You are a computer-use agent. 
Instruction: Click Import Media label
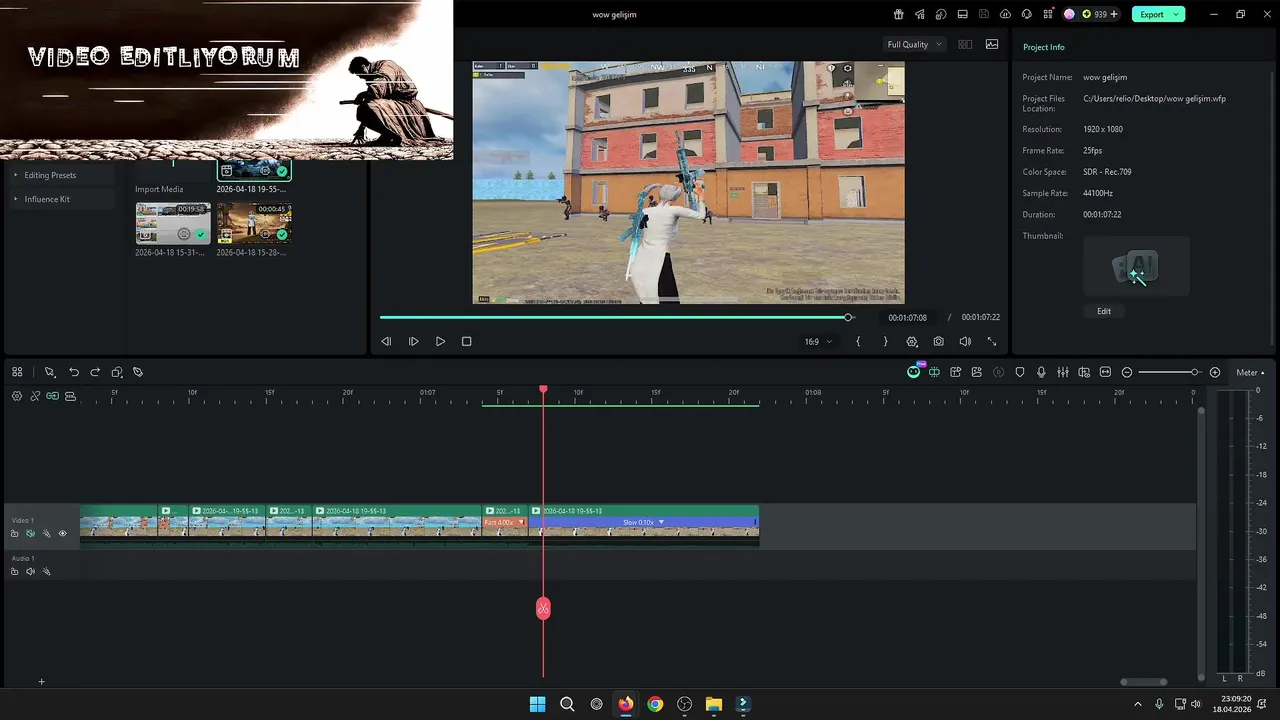(159, 189)
